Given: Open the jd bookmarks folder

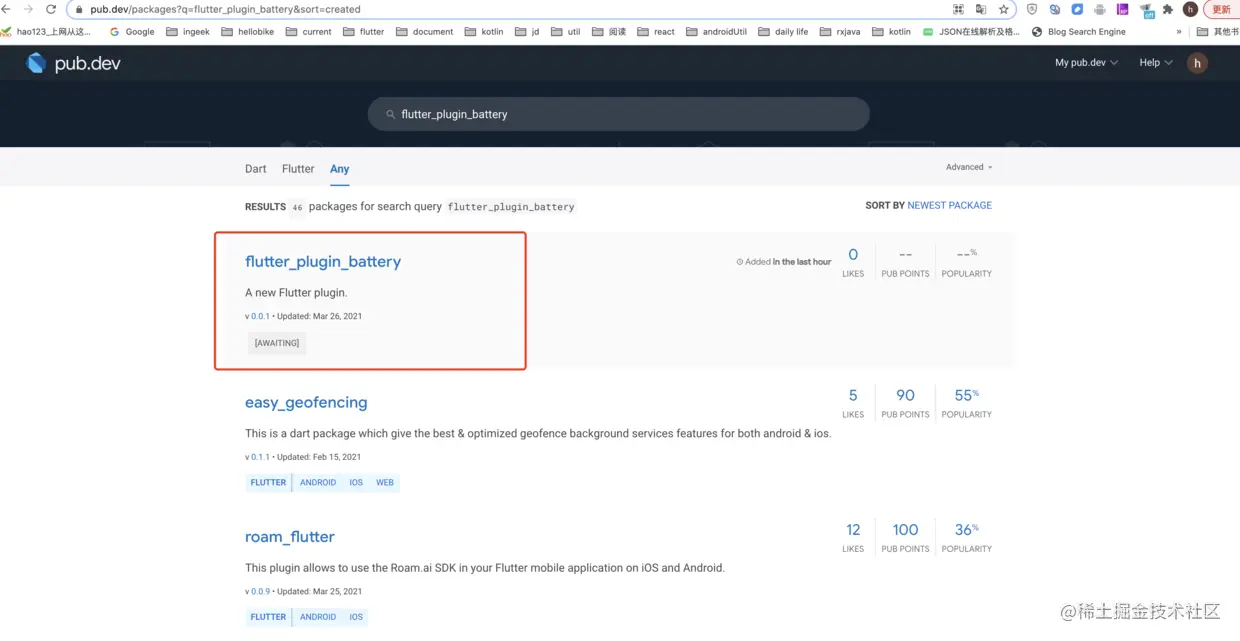Looking at the screenshot, I should (527, 31).
